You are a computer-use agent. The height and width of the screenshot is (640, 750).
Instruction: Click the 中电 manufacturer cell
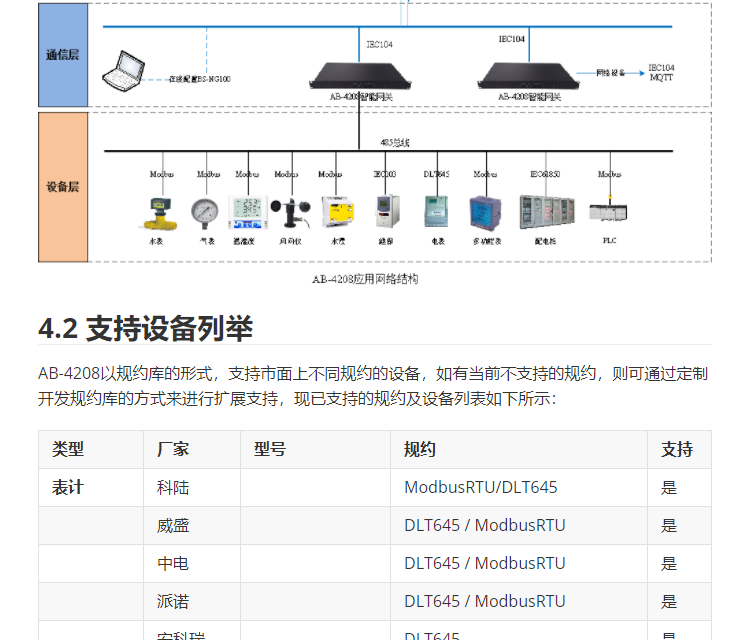192,563
